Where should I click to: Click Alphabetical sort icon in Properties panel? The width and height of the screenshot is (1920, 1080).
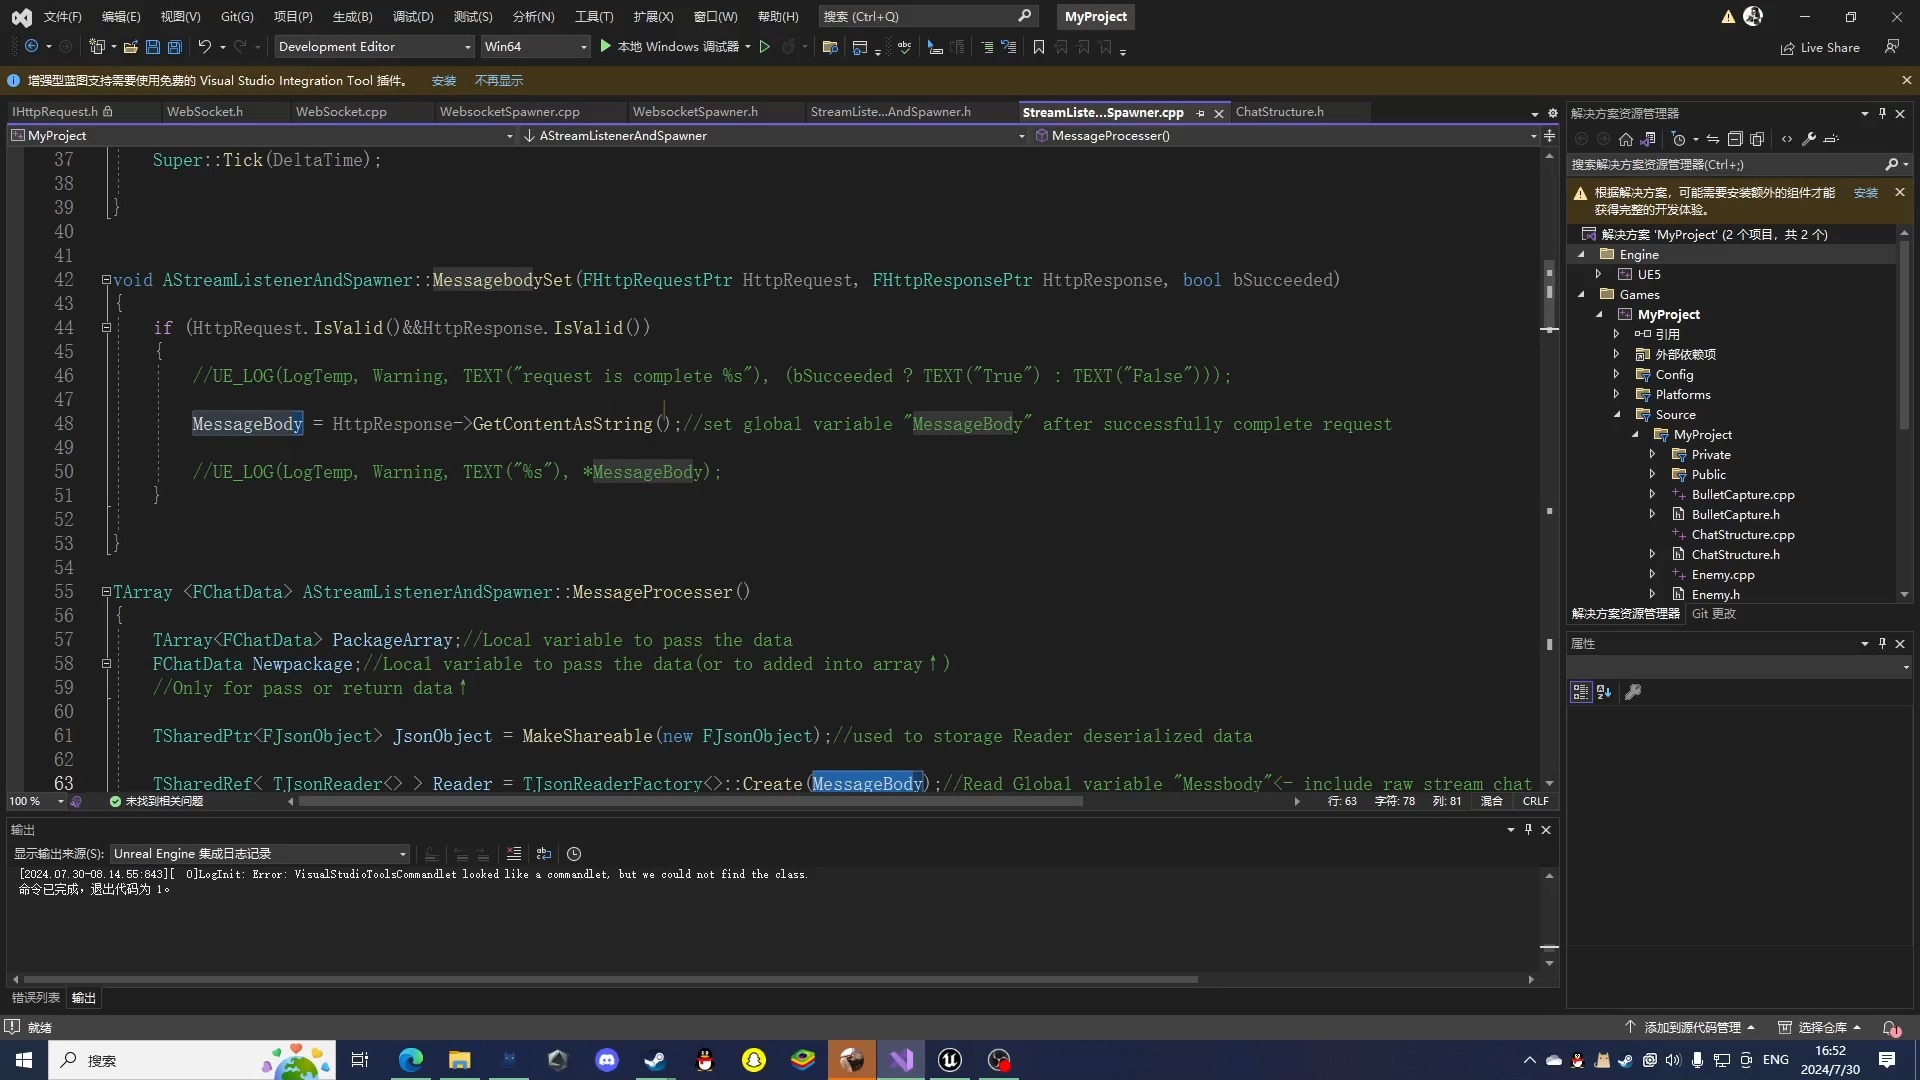tap(1604, 692)
